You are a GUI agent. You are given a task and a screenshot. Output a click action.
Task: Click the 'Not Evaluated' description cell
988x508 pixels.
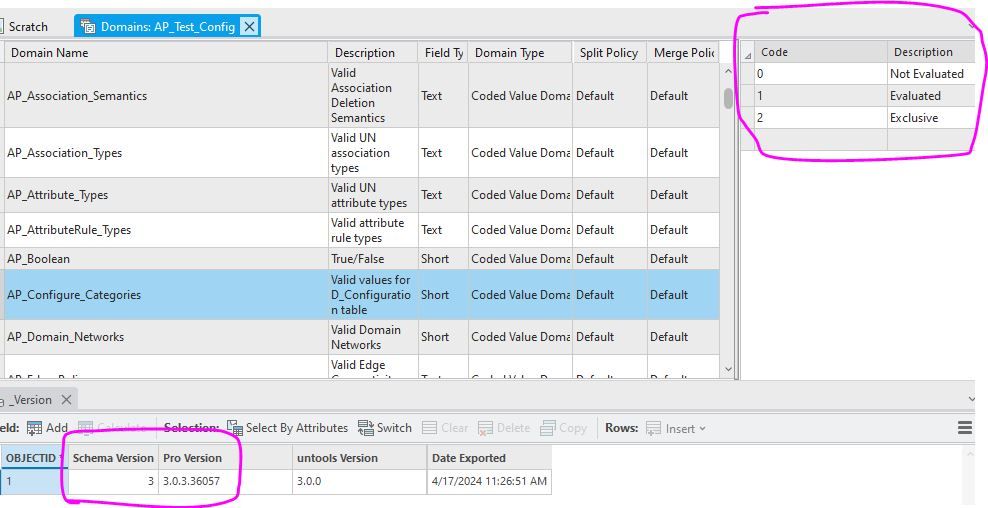tap(931, 74)
